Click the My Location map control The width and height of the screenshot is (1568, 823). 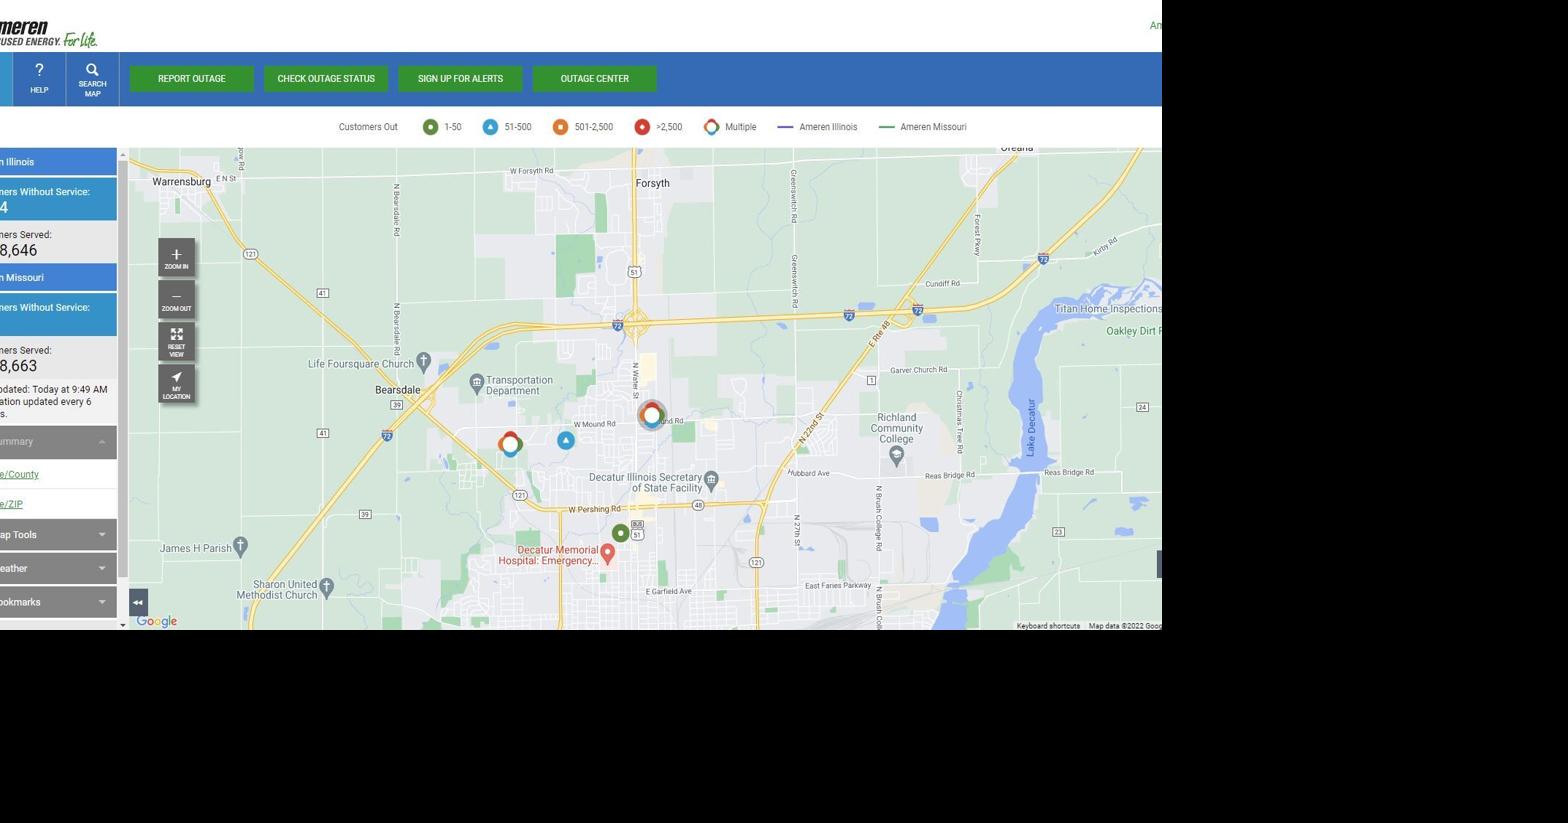click(x=176, y=384)
